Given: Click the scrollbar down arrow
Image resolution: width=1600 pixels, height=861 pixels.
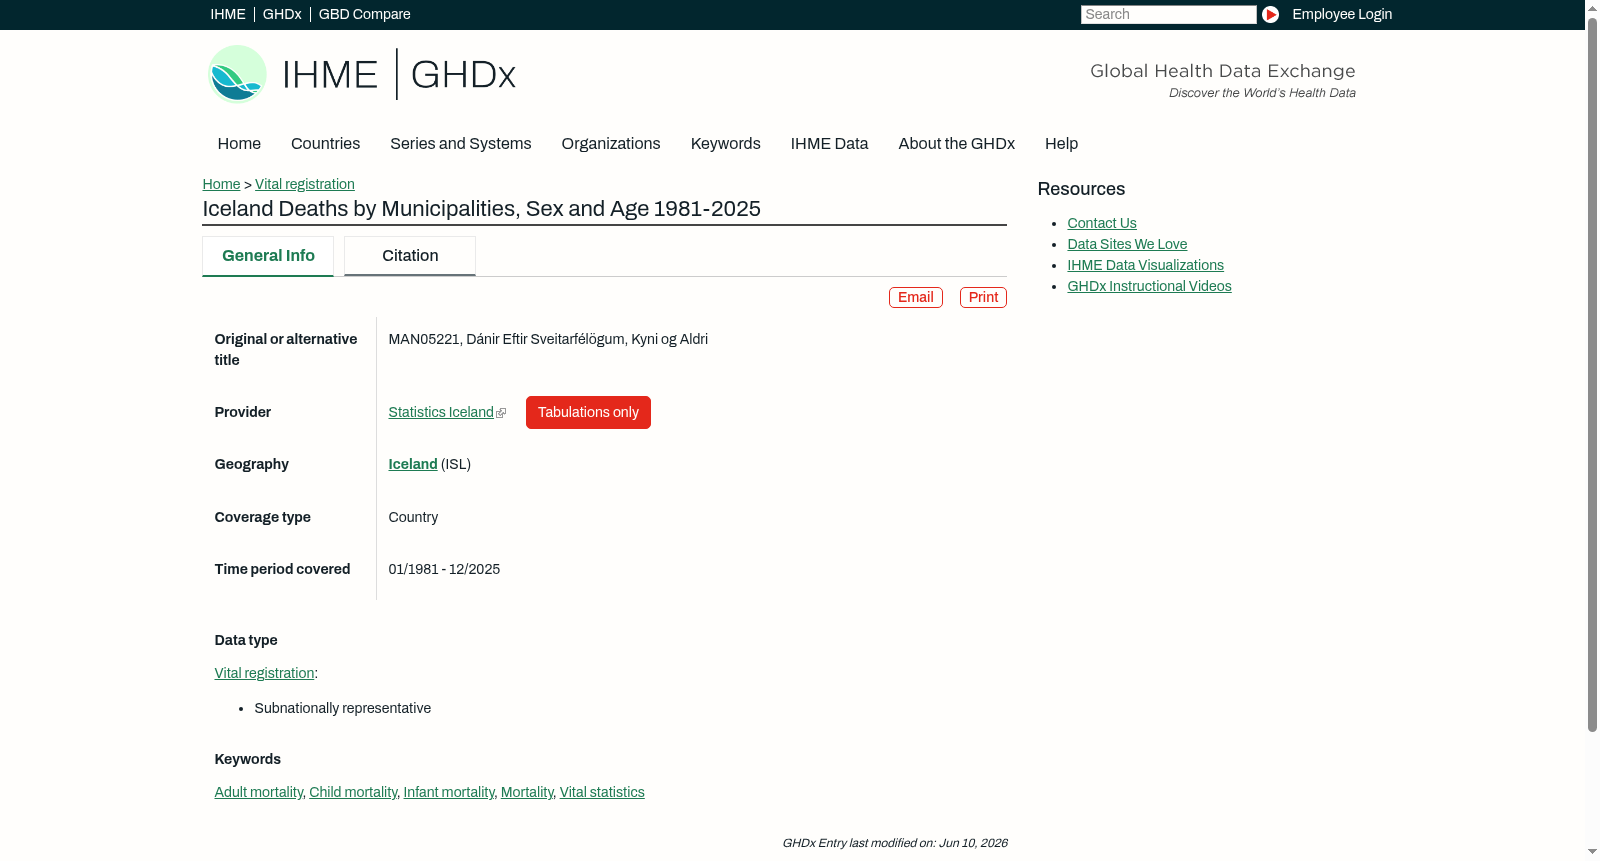Looking at the screenshot, I should [x=1592, y=853].
